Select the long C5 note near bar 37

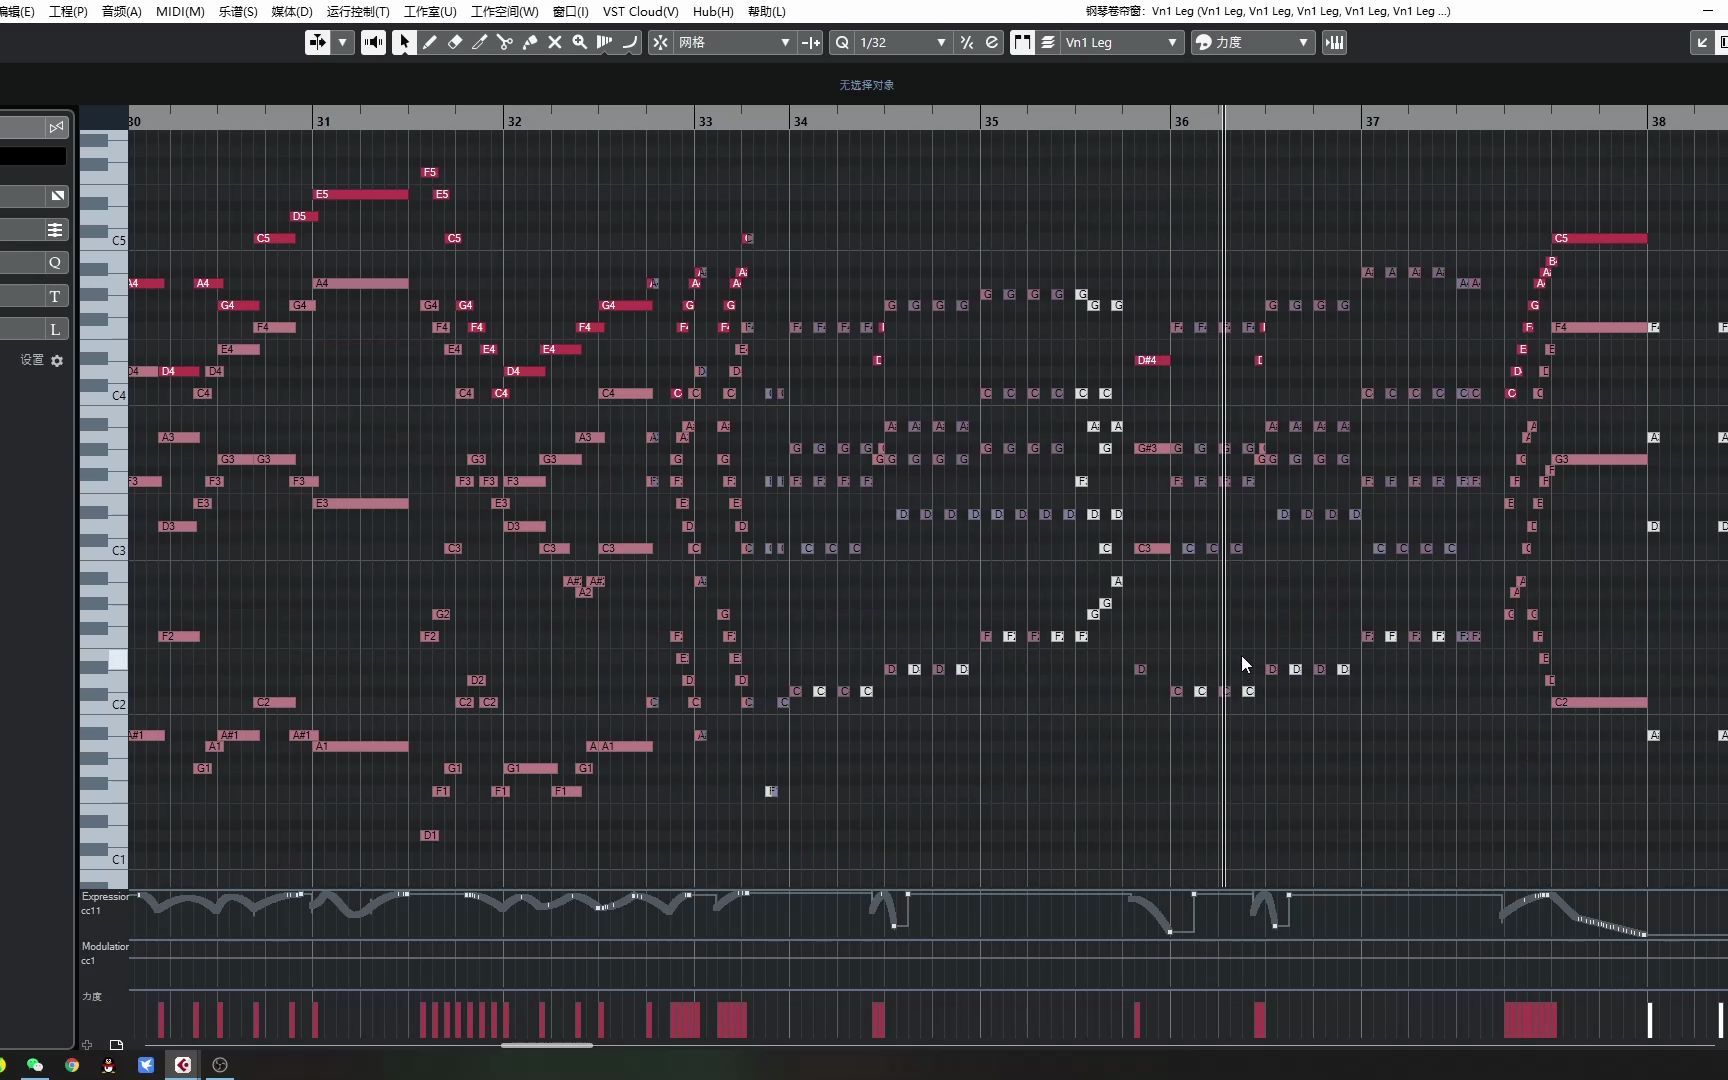[1599, 238]
